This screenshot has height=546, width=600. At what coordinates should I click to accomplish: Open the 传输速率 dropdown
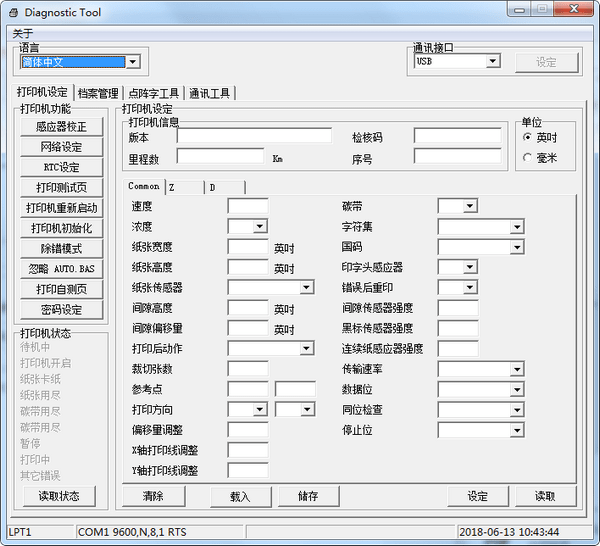tap(516, 369)
